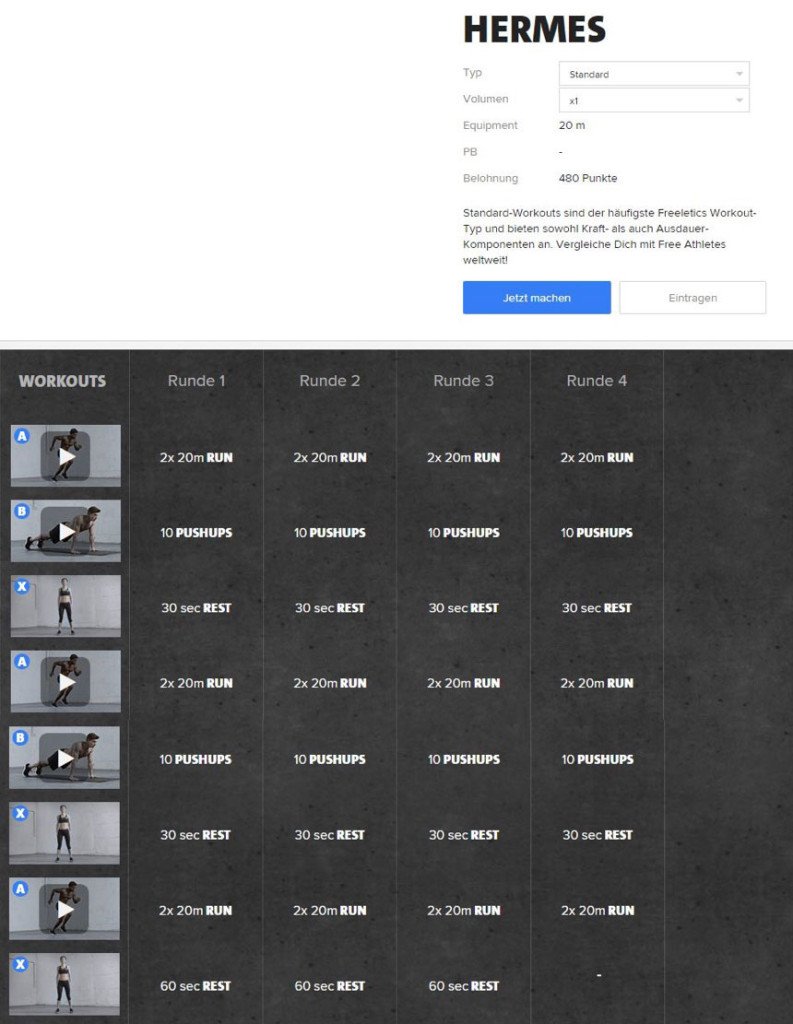The width and height of the screenshot is (793, 1024).
Task: Click first-row 2x 20m RUN in Runde 2
Action: point(330,458)
